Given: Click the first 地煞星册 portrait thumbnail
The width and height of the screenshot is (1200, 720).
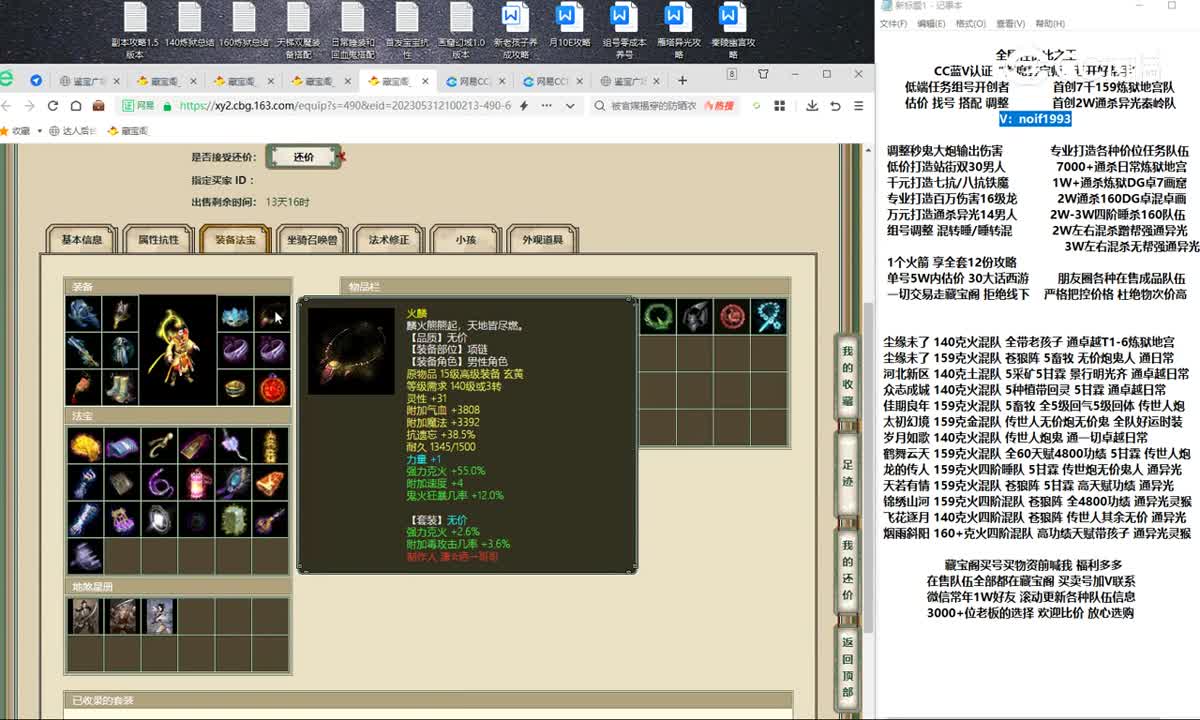Looking at the screenshot, I should (86, 615).
